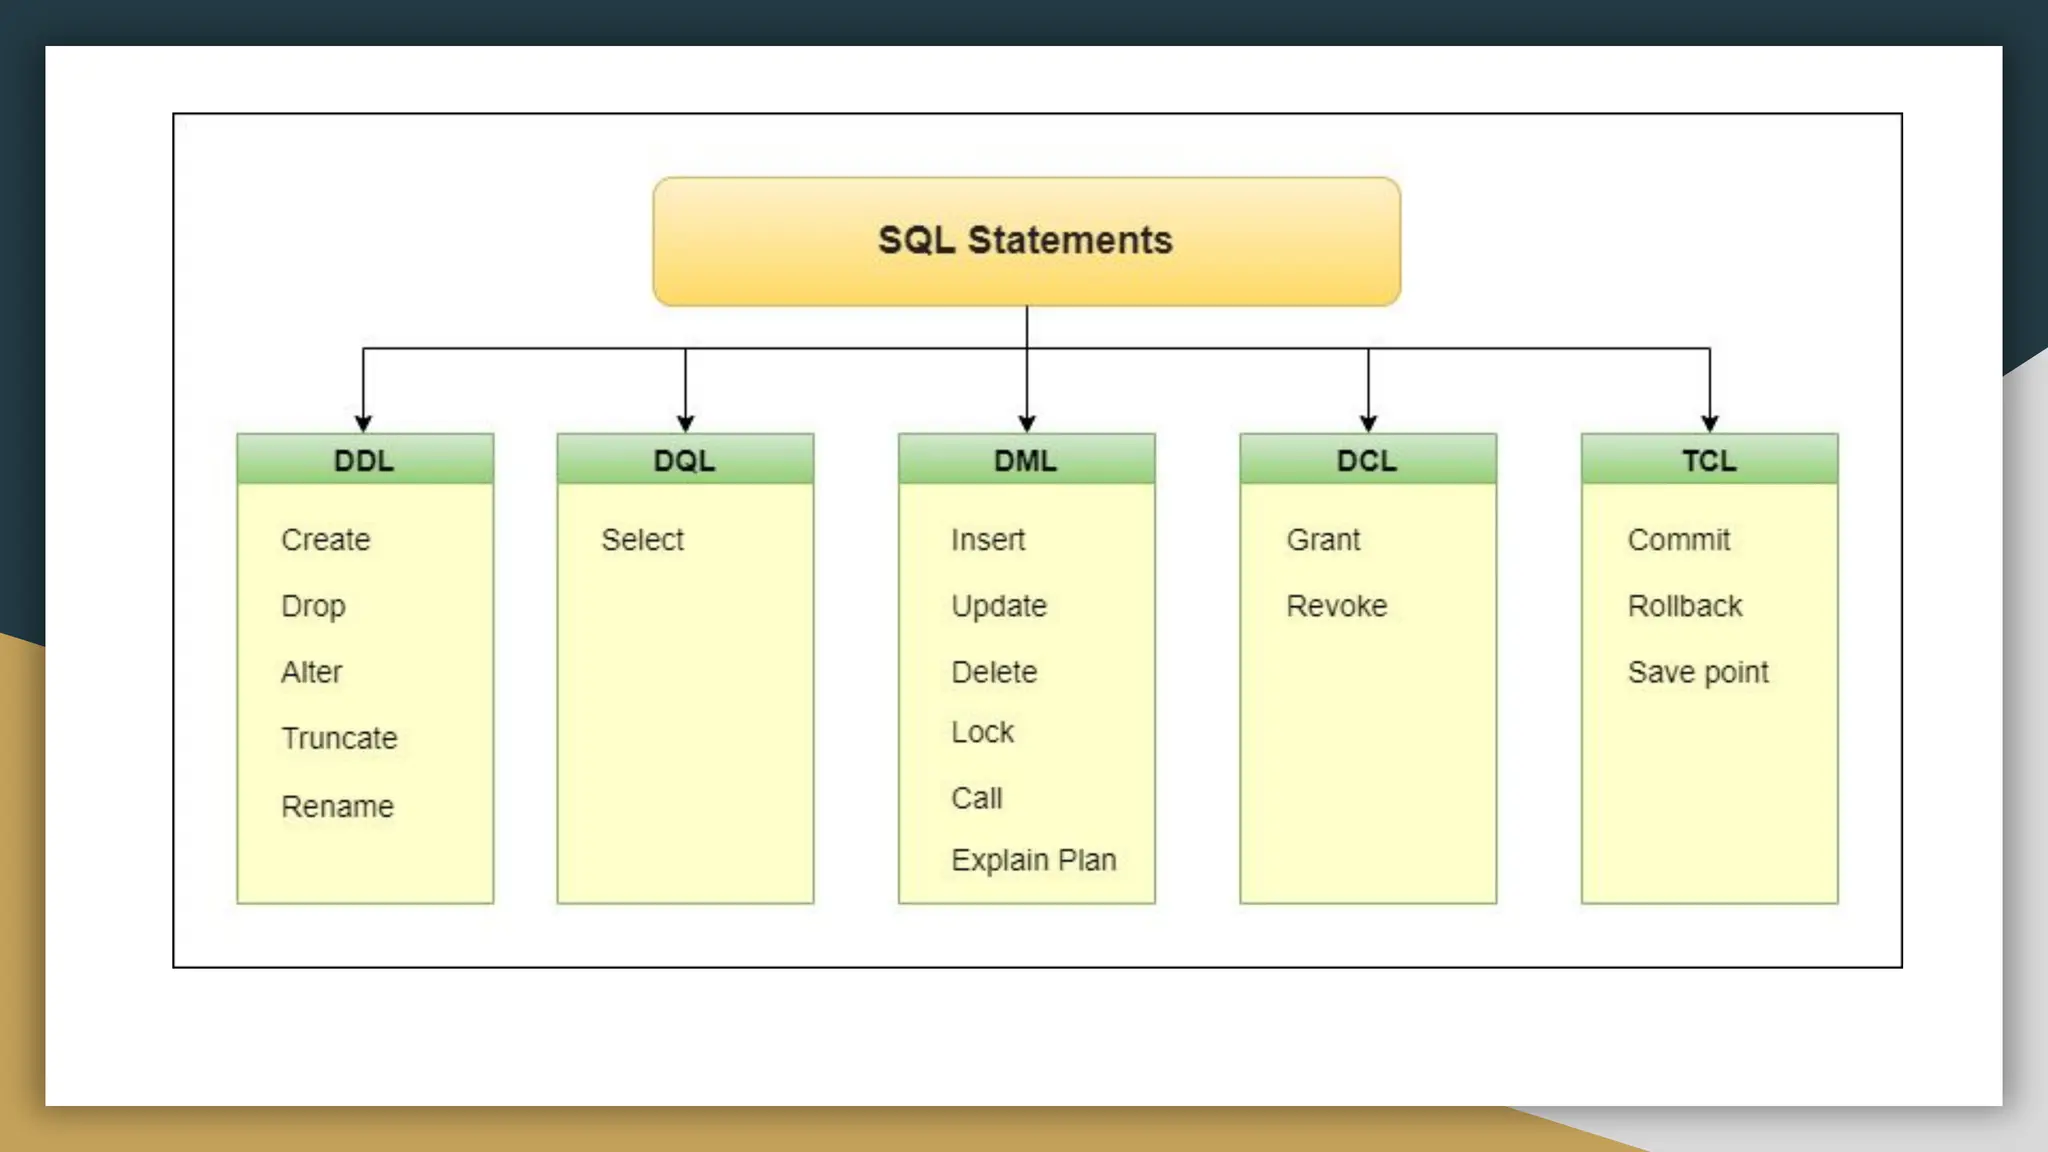Click the arrowhead pointing to DDL
Viewport: 2048px width, 1152px height.
click(363, 424)
